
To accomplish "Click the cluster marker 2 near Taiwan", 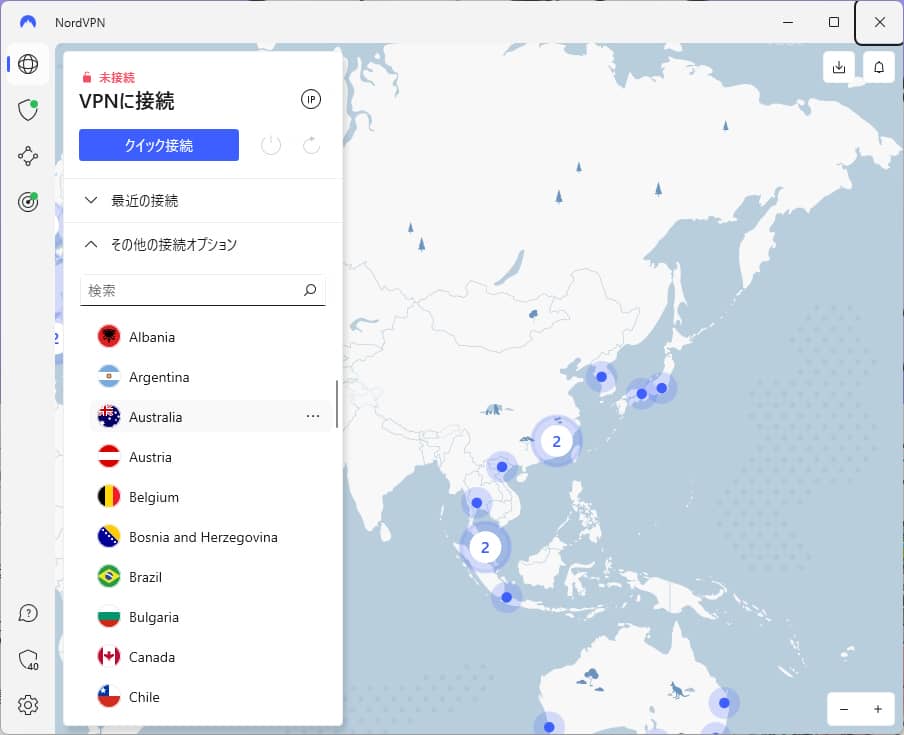I will click(x=556, y=442).
